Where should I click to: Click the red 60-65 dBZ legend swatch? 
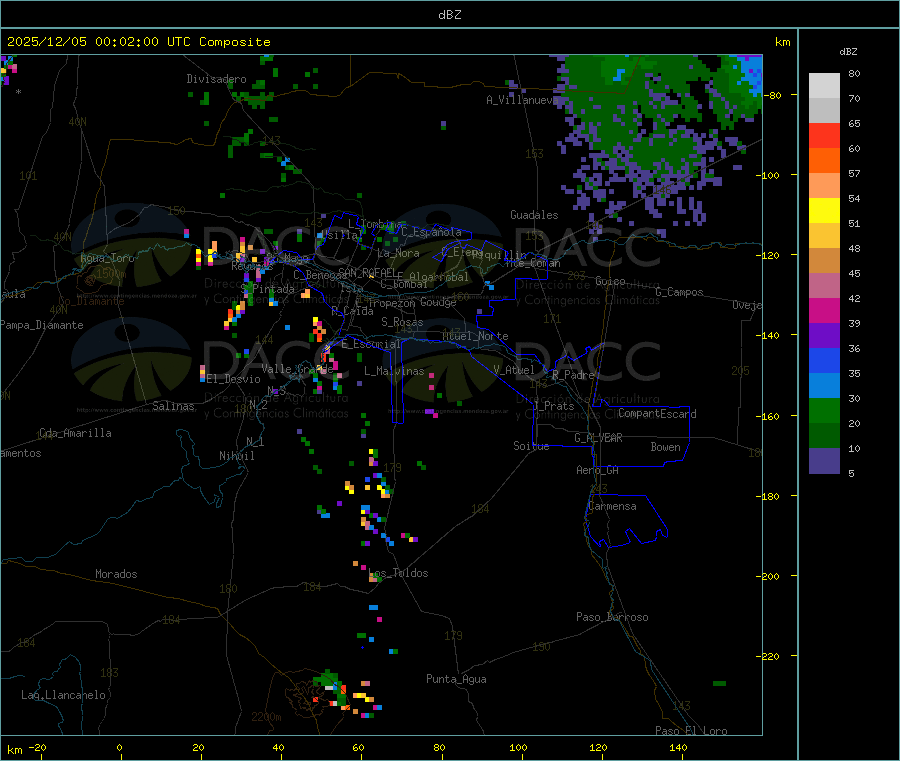824,136
